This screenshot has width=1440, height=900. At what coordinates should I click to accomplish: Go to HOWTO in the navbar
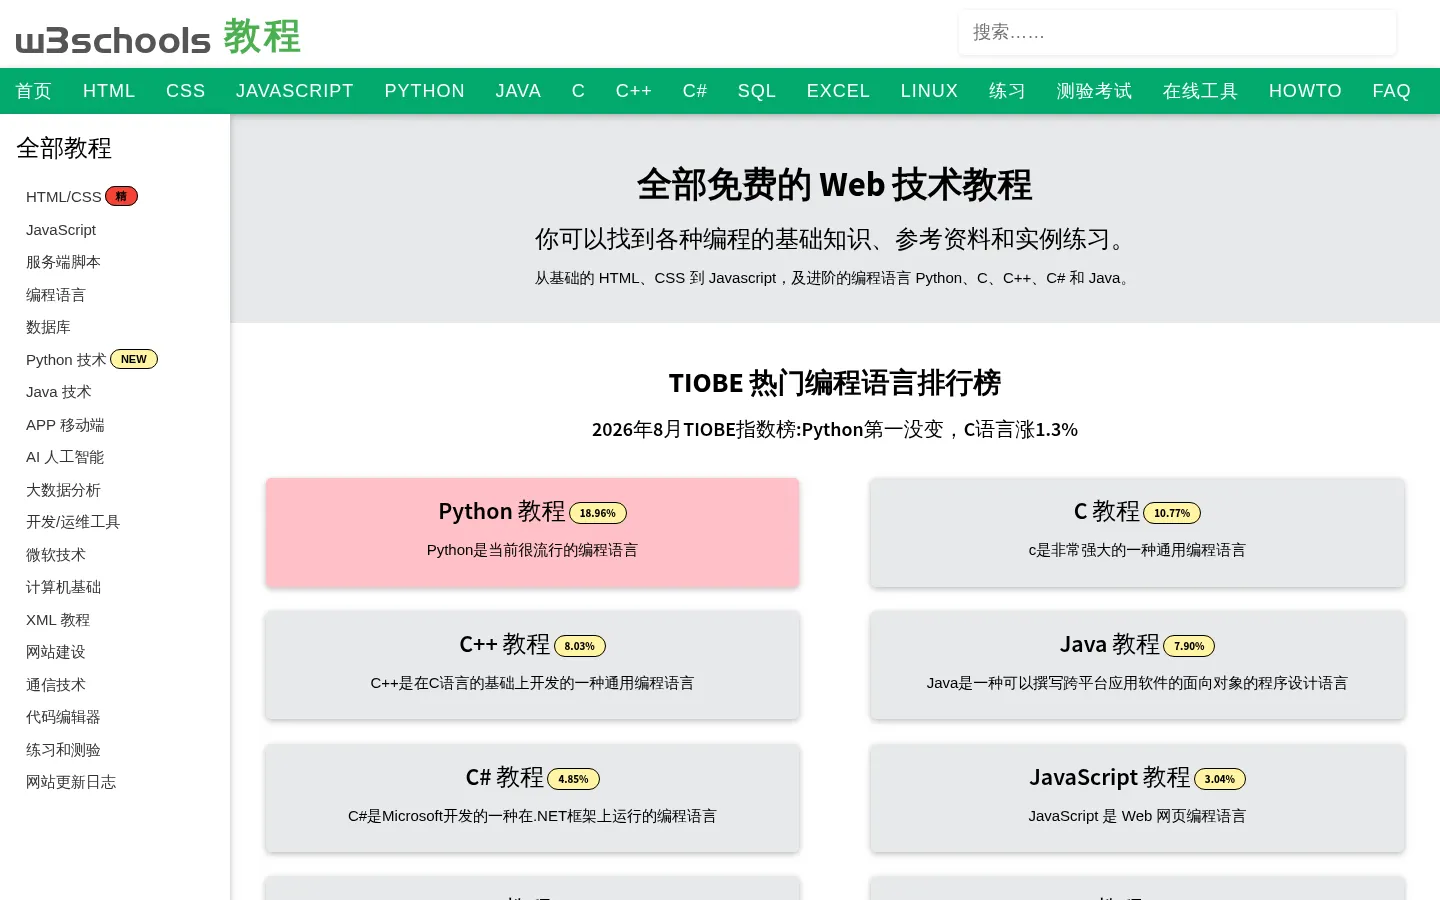click(1305, 91)
